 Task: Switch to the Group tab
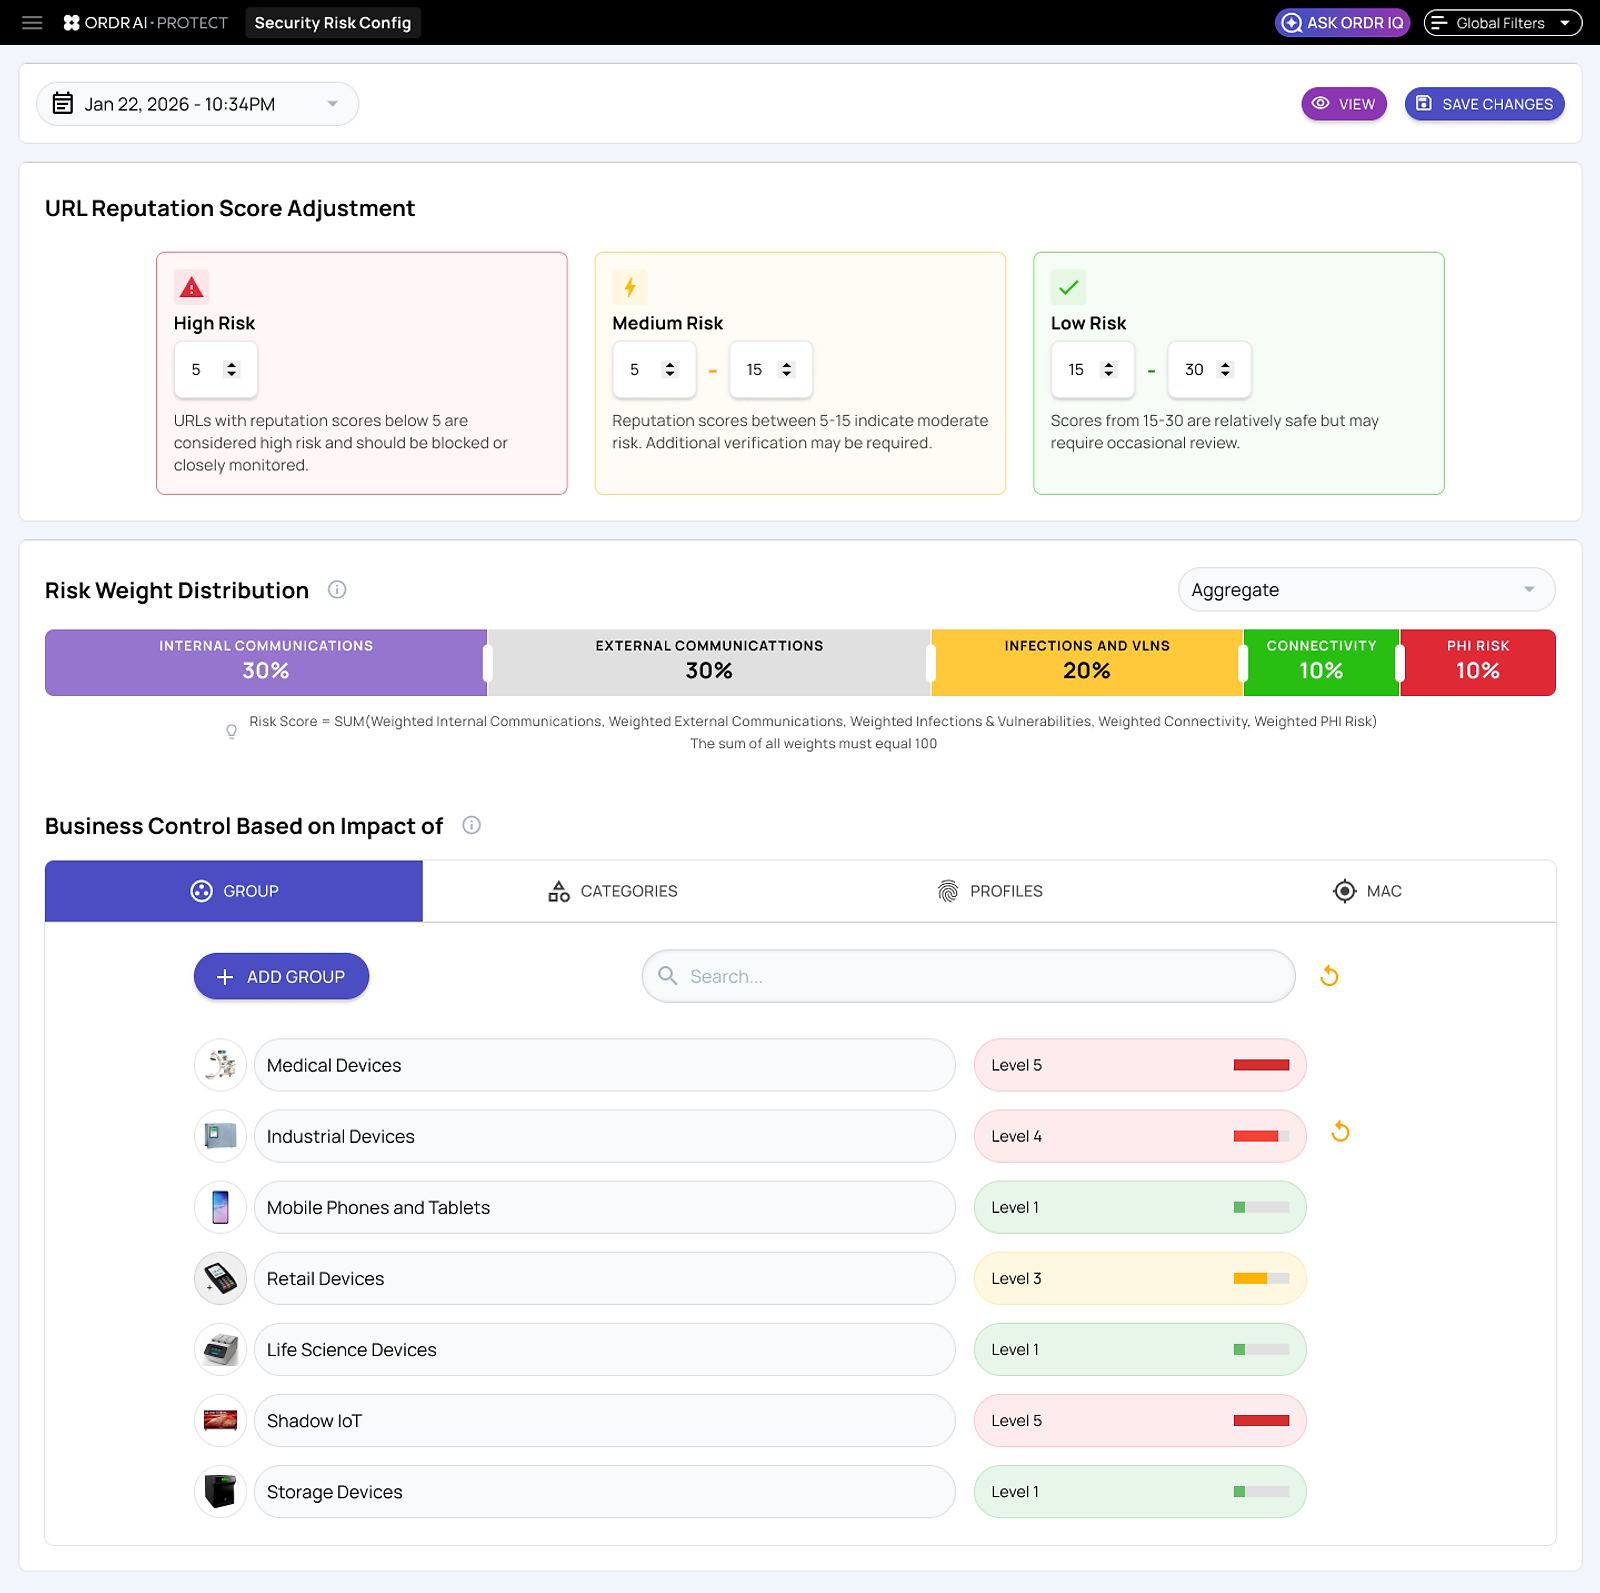234,891
